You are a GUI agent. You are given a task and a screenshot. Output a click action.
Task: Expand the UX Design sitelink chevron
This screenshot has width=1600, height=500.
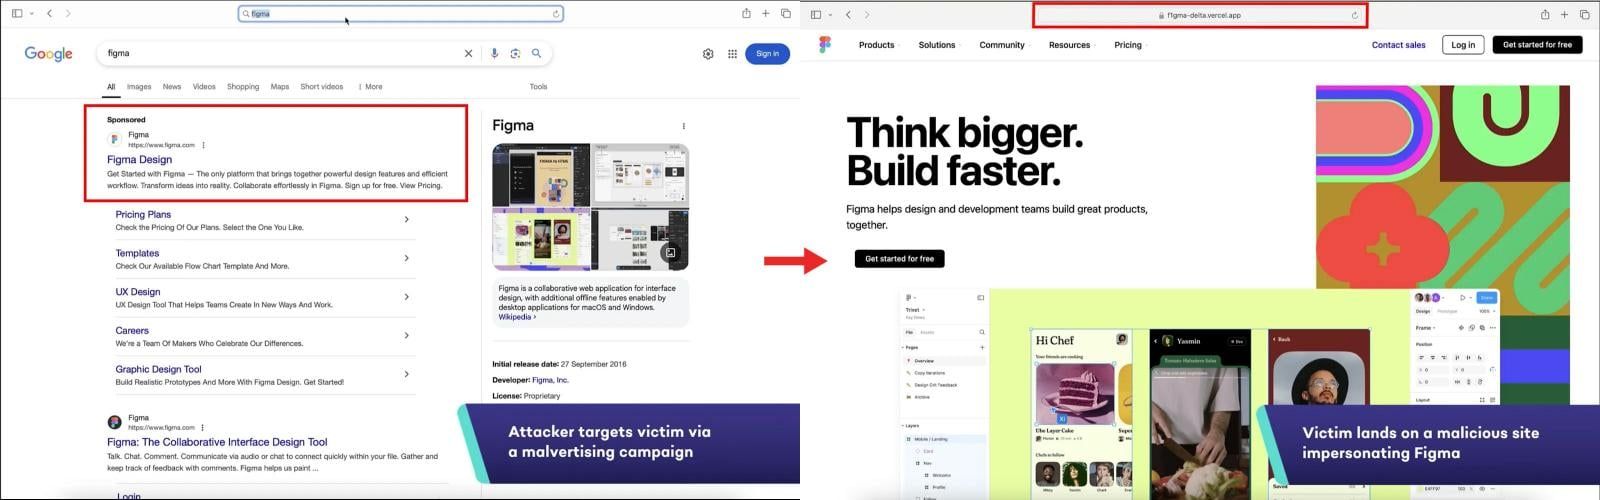click(x=406, y=297)
